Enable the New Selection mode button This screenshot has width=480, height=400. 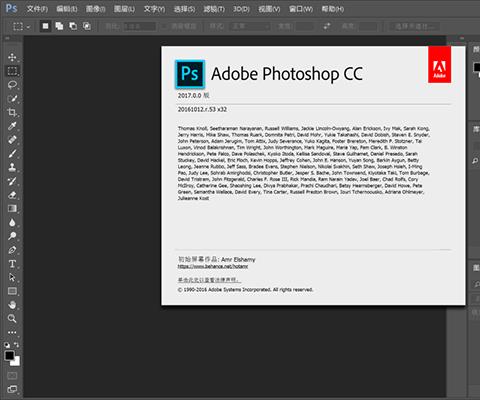46,26
